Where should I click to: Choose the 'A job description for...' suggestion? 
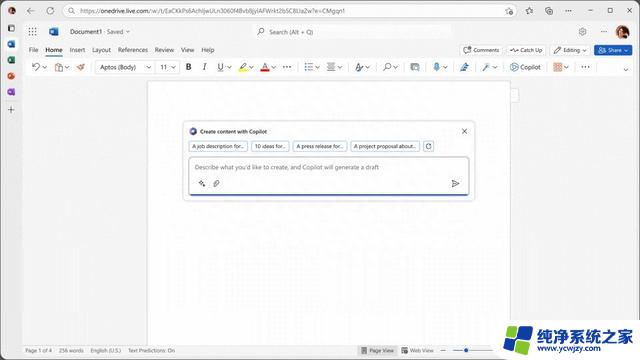(x=218, y=146)
